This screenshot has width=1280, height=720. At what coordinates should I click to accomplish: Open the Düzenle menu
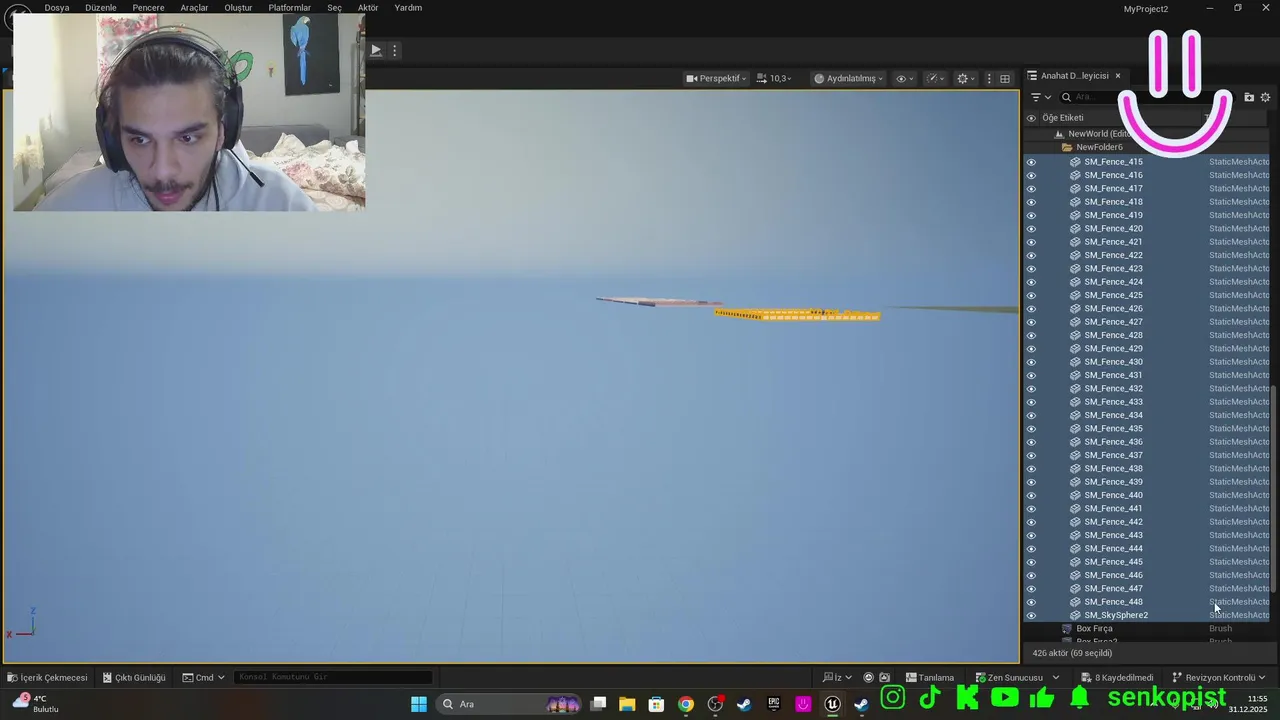point(101,8)
